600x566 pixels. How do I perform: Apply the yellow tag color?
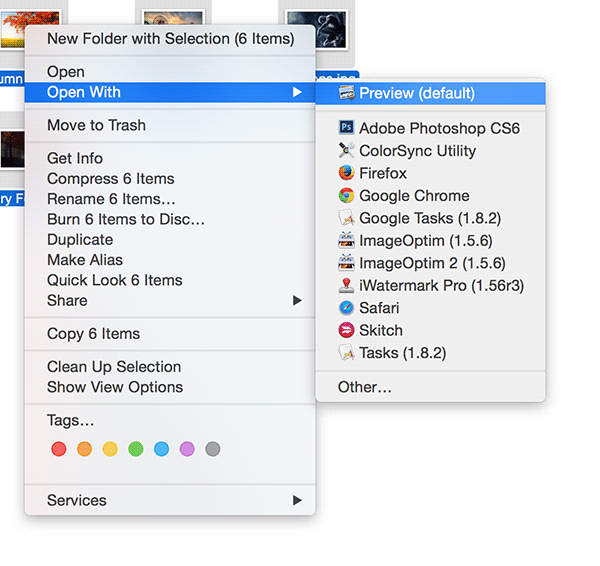point(110,449)
